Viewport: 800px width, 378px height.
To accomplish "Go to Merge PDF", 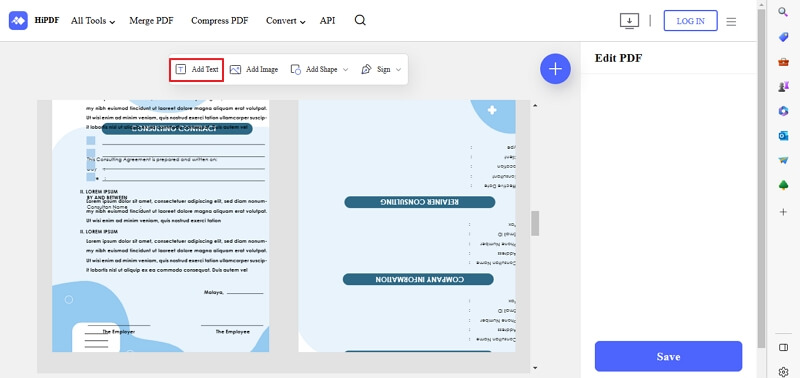I will [151, 20].
